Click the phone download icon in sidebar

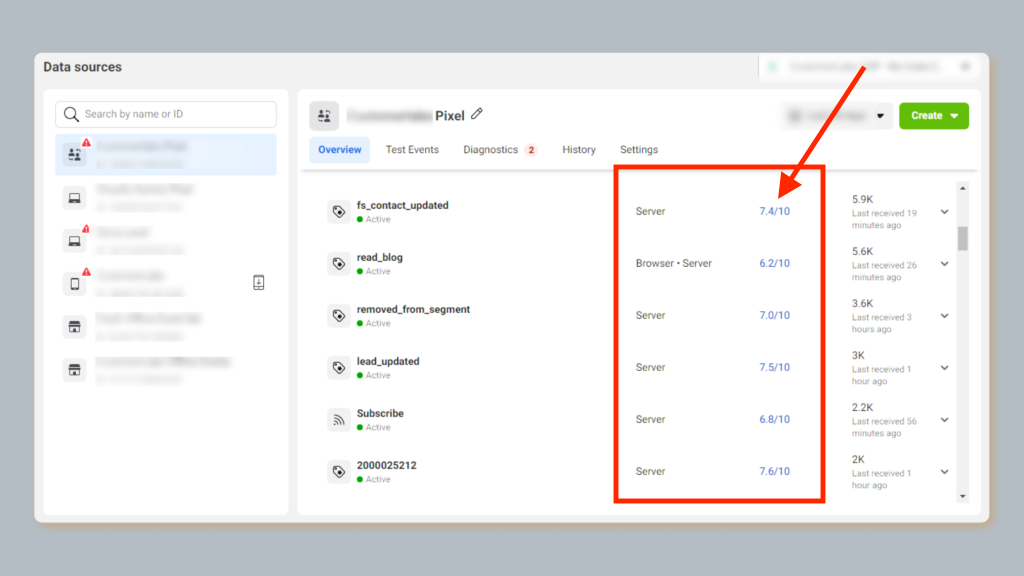click(x=259, y=282)
